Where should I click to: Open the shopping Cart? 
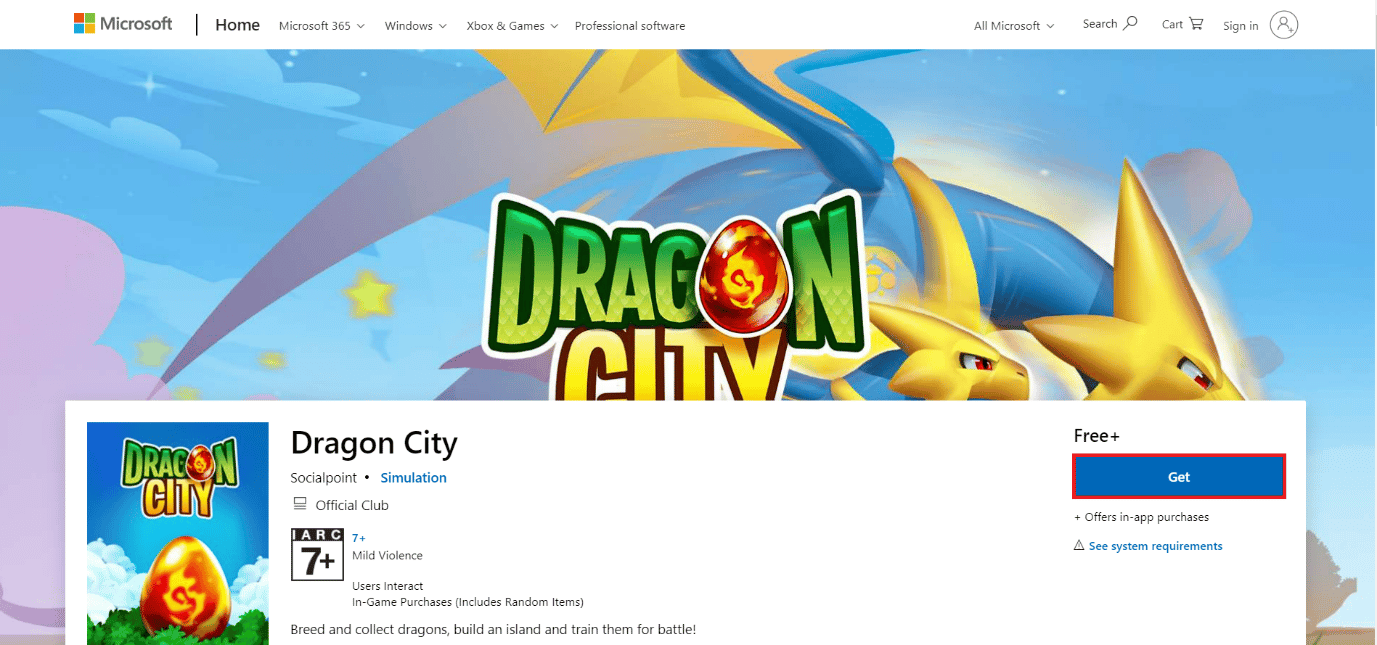tap(1182, 24)
